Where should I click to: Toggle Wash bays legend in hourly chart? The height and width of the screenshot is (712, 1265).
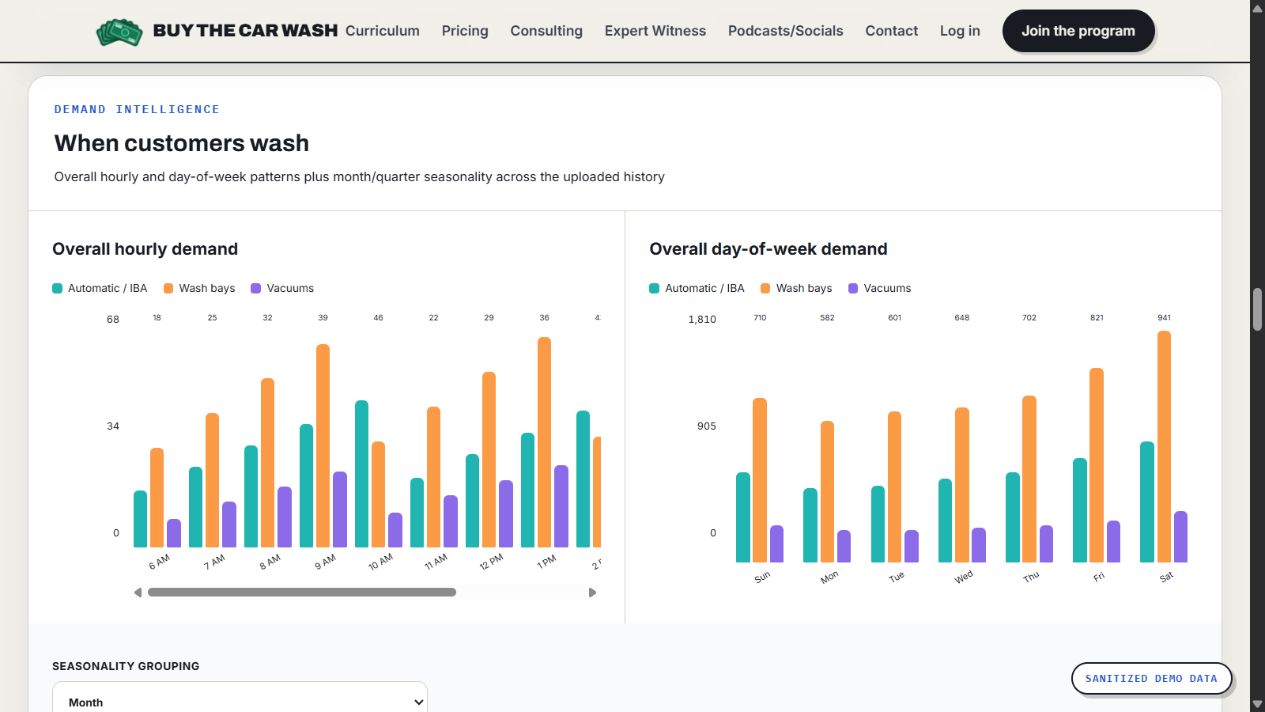pyautogui.click(x=199, y=288)
